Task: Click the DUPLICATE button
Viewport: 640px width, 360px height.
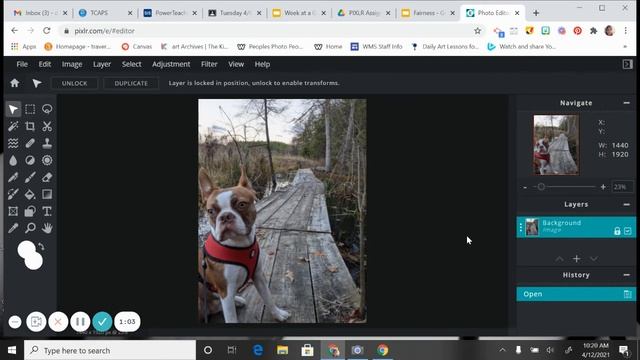Action: [131, 83]
